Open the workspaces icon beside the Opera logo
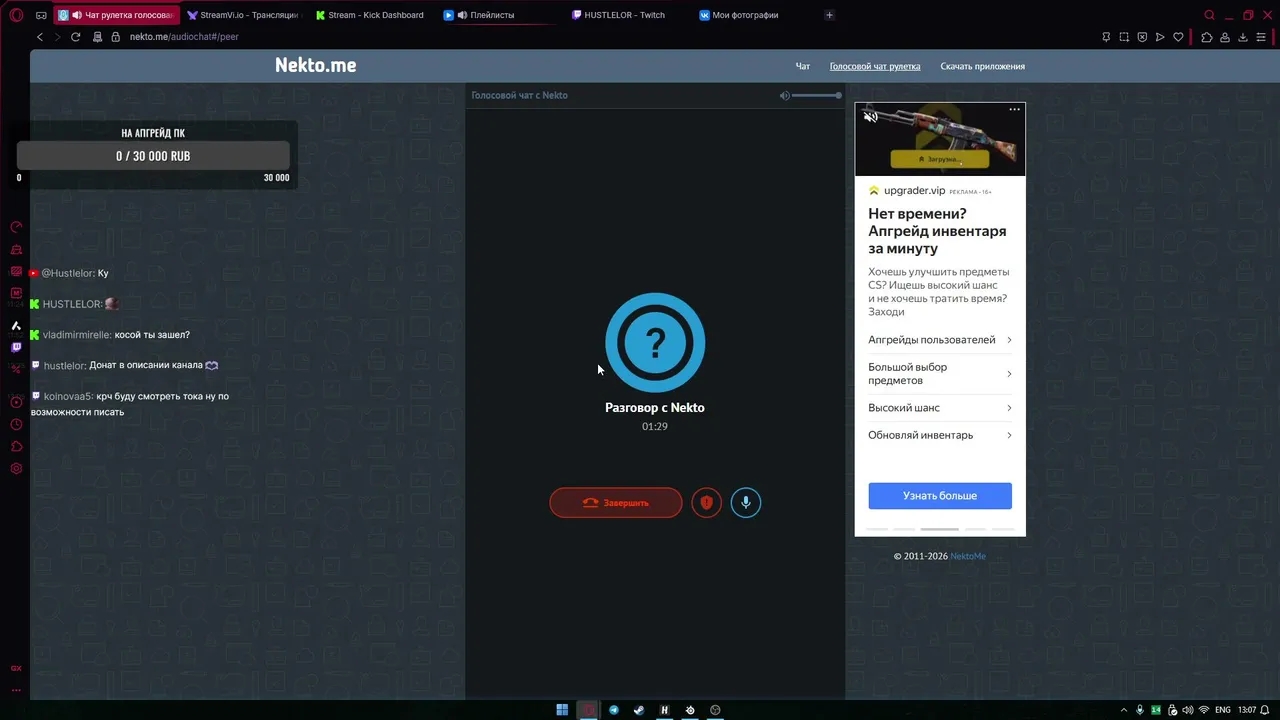The width and height of the screenshot is (1280, 720). click(41, 15)
